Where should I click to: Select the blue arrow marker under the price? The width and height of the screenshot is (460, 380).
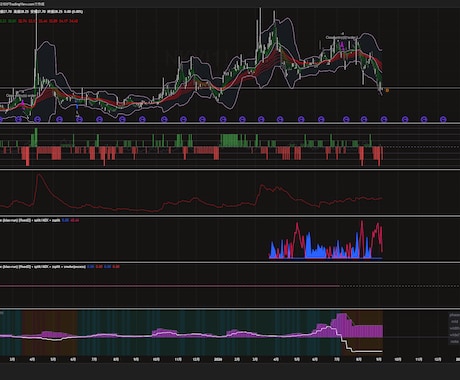(x=77, y=106)
